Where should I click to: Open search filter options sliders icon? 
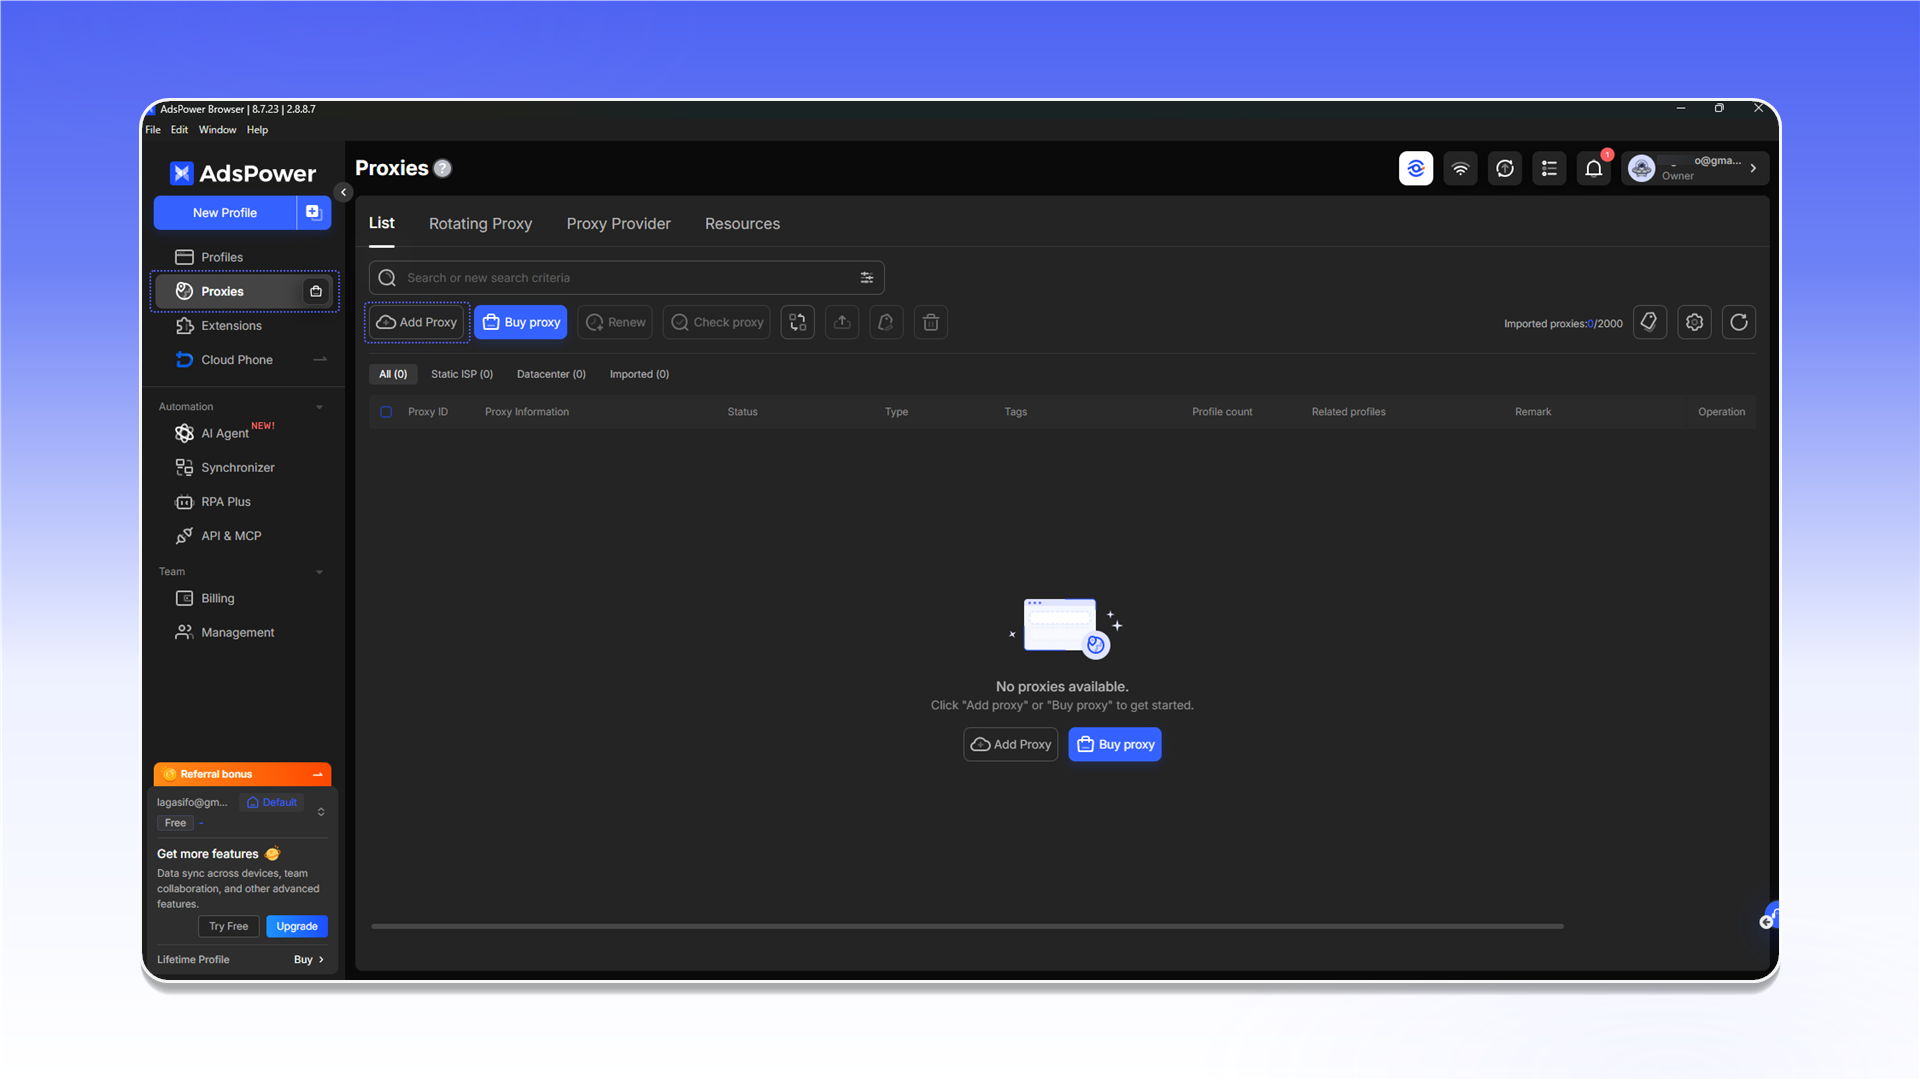(x=867, y=278)
